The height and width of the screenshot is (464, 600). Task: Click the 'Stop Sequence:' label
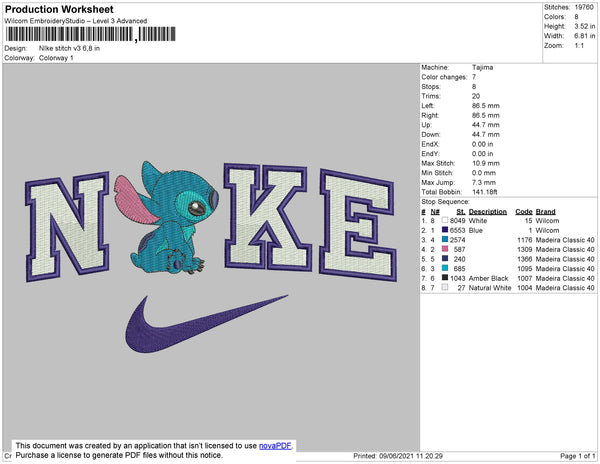pyautogui.click(x=445, y=202)
